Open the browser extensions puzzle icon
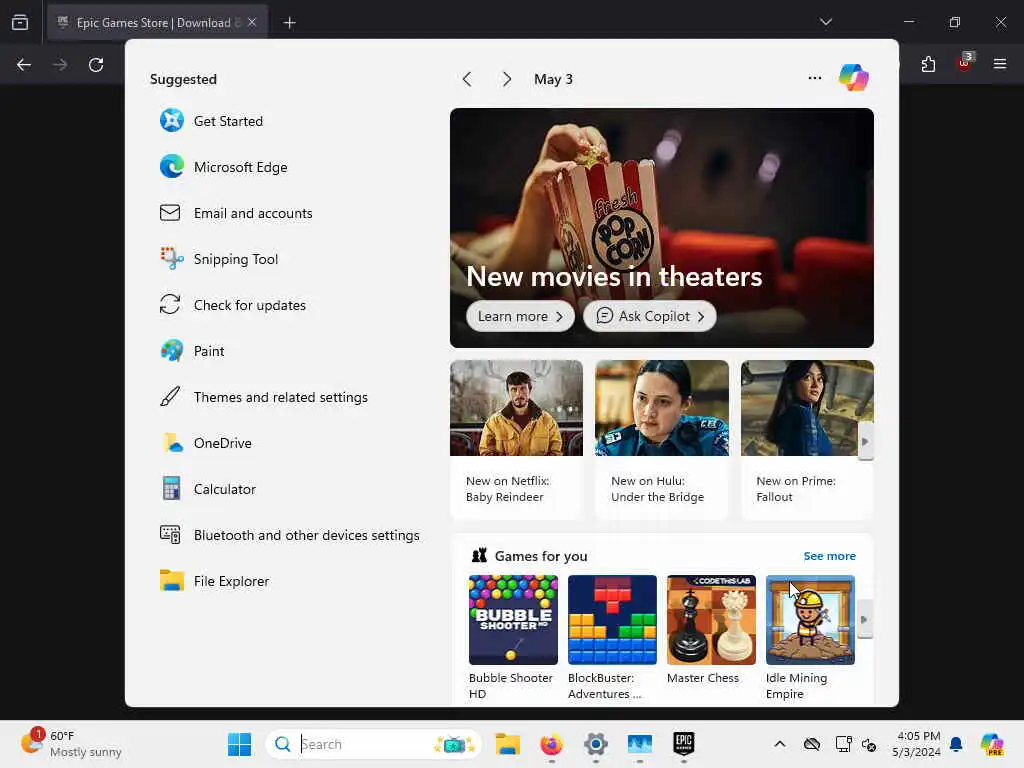 click(928, 64)
